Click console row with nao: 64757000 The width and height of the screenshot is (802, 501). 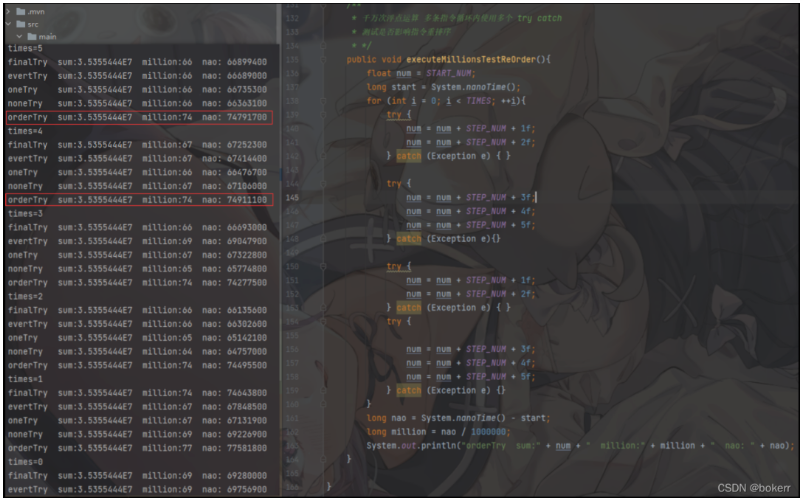[x=137, y=352]
